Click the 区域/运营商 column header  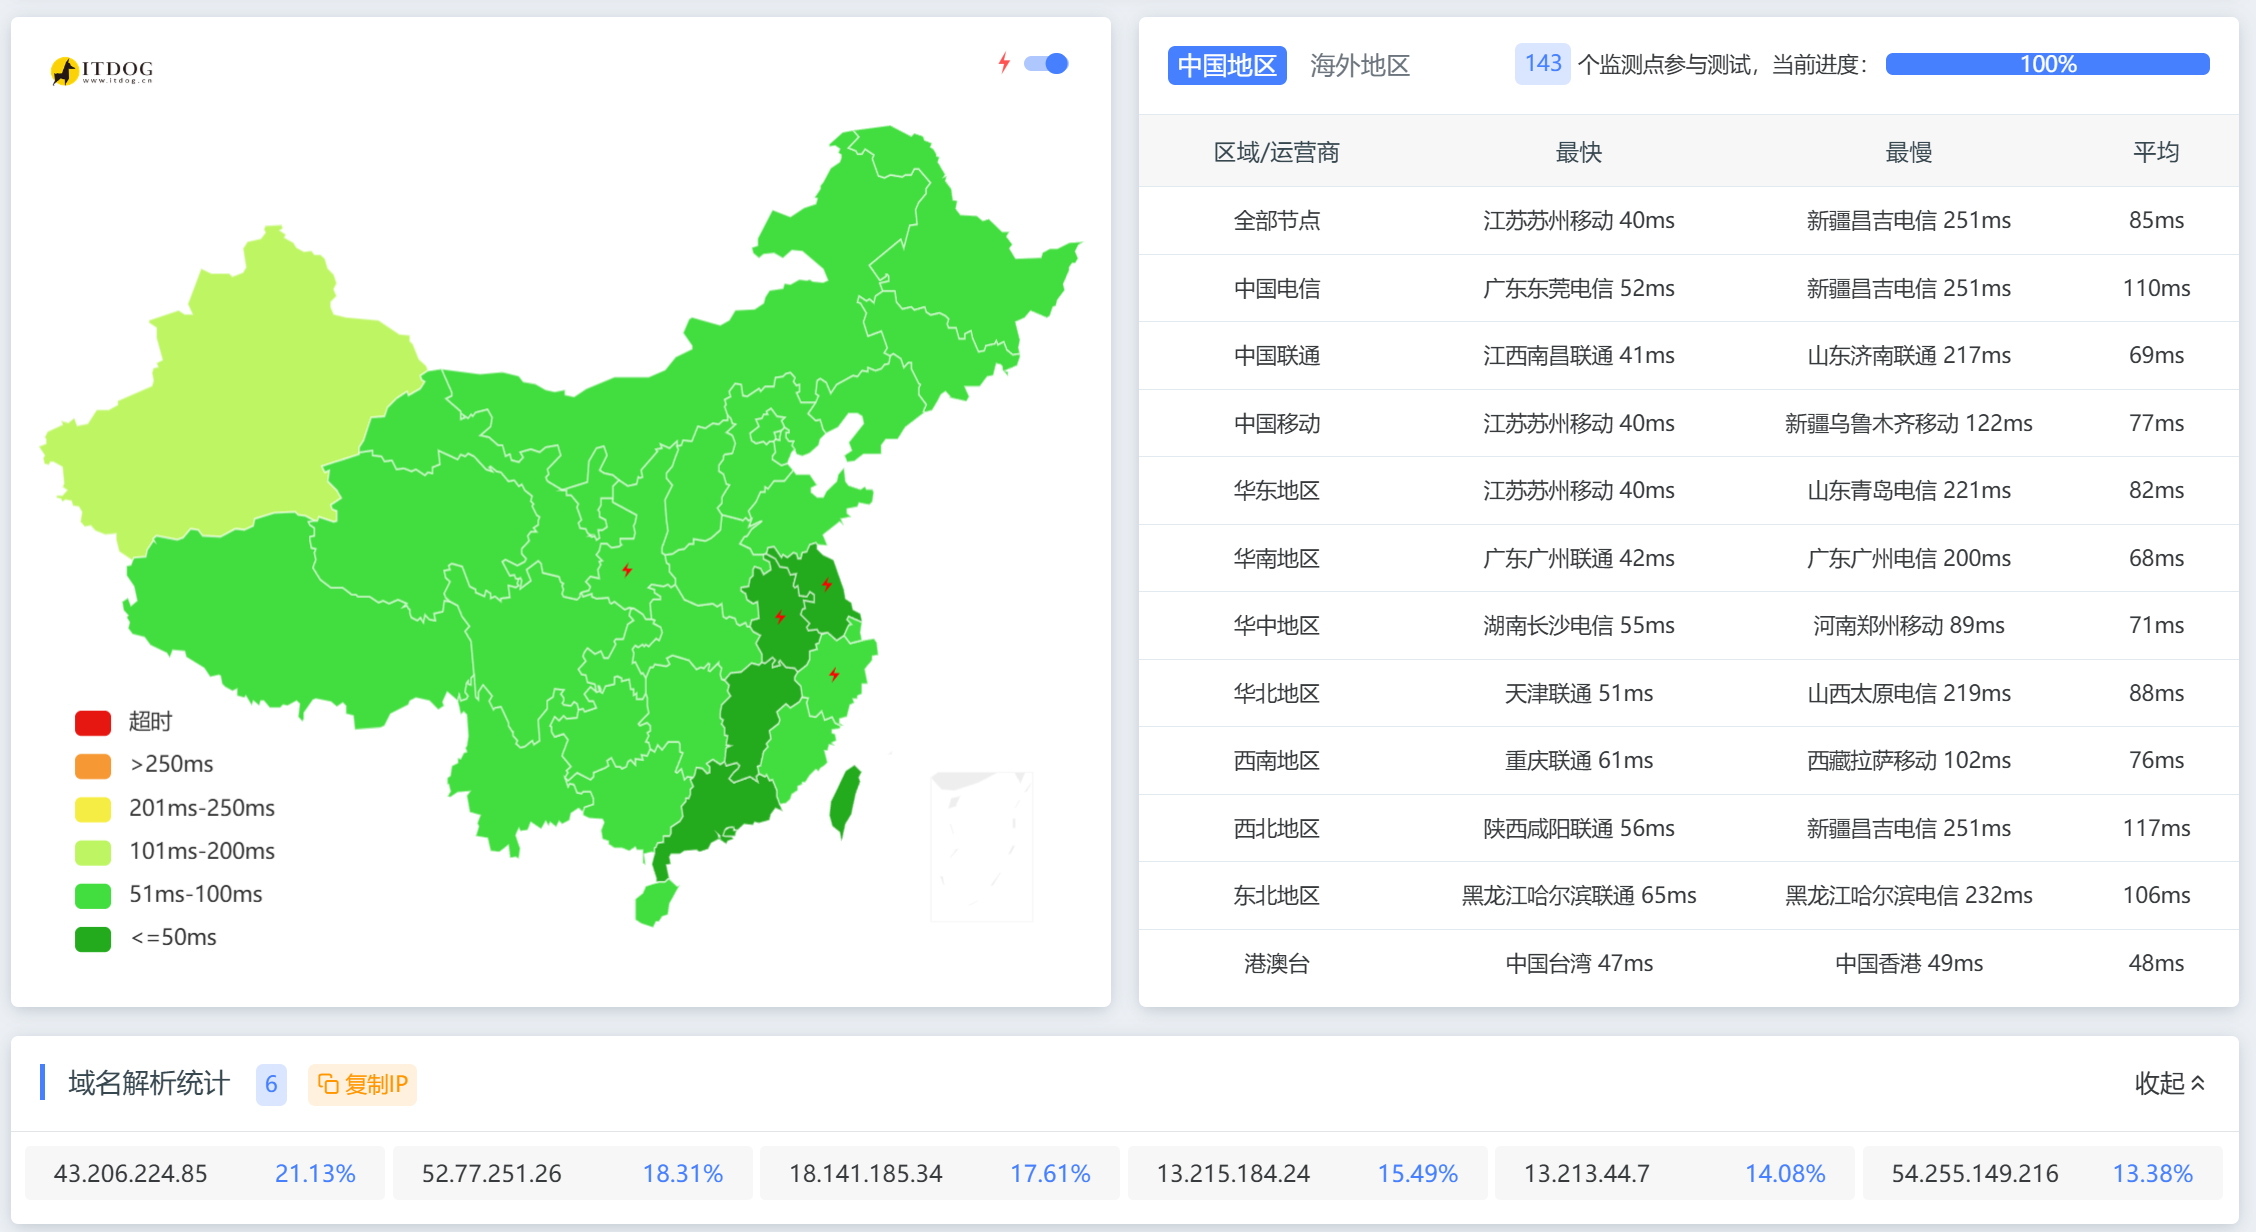tap(1276, 152)
